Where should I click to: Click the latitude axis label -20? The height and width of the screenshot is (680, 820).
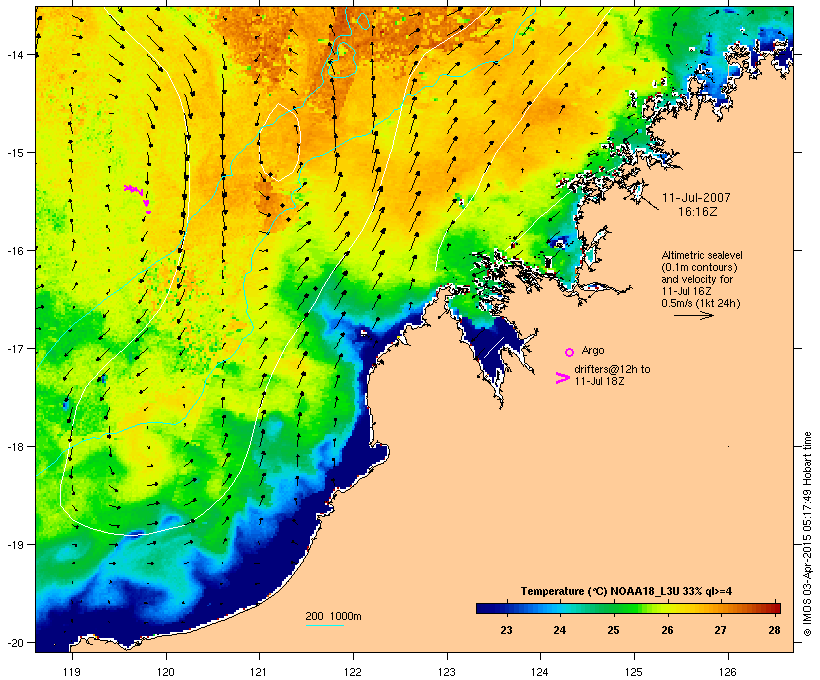click(x=15, y=642)
